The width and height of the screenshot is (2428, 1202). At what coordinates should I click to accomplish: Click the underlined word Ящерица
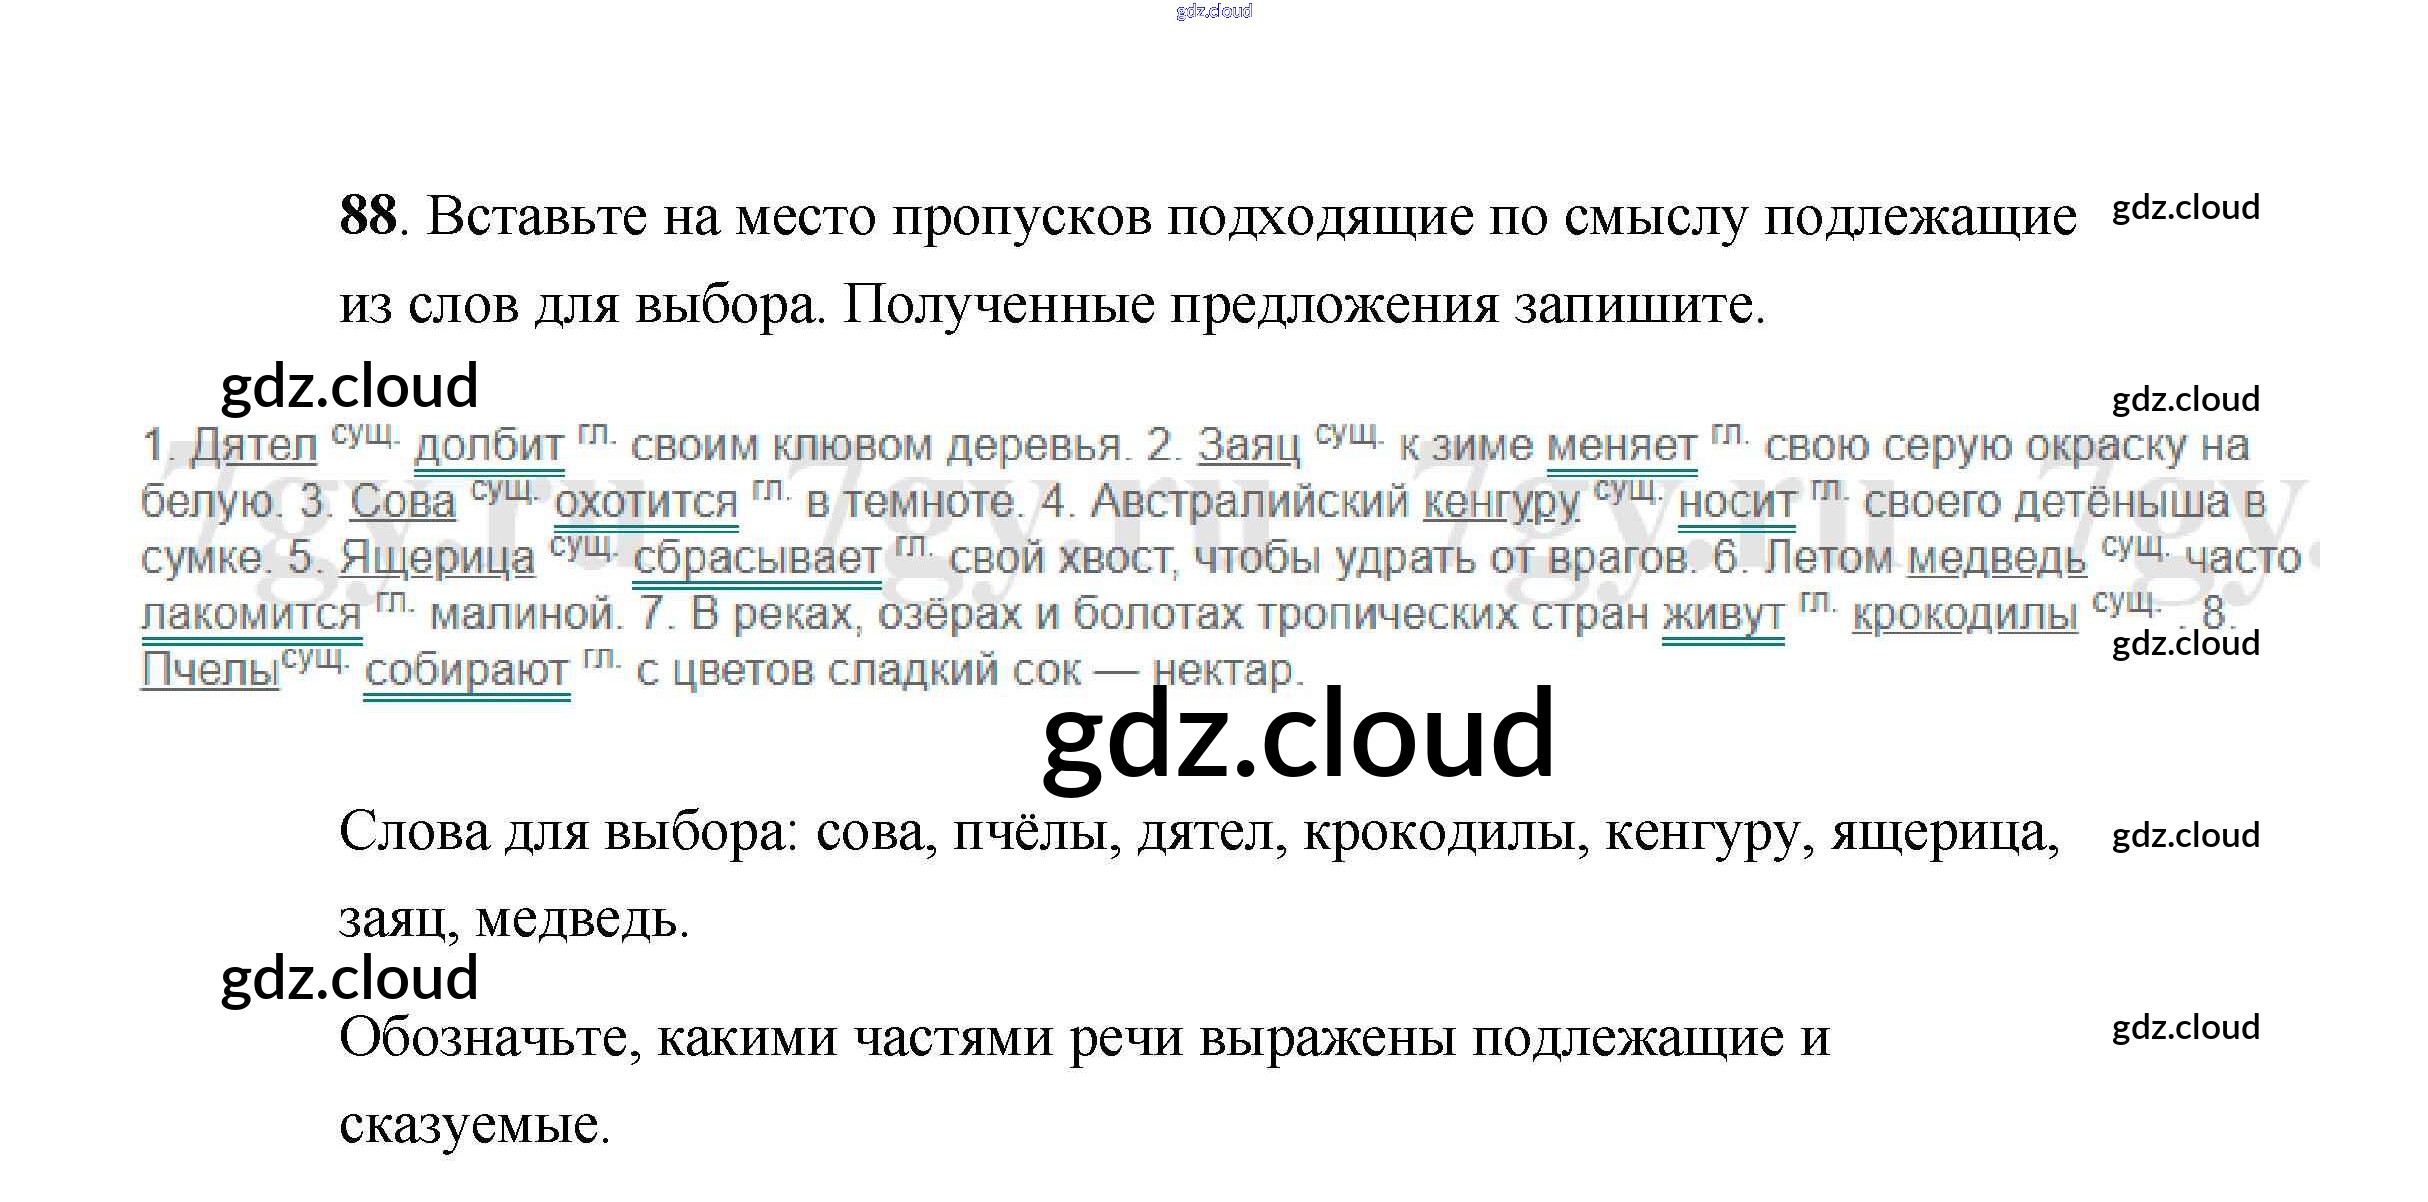437,558
